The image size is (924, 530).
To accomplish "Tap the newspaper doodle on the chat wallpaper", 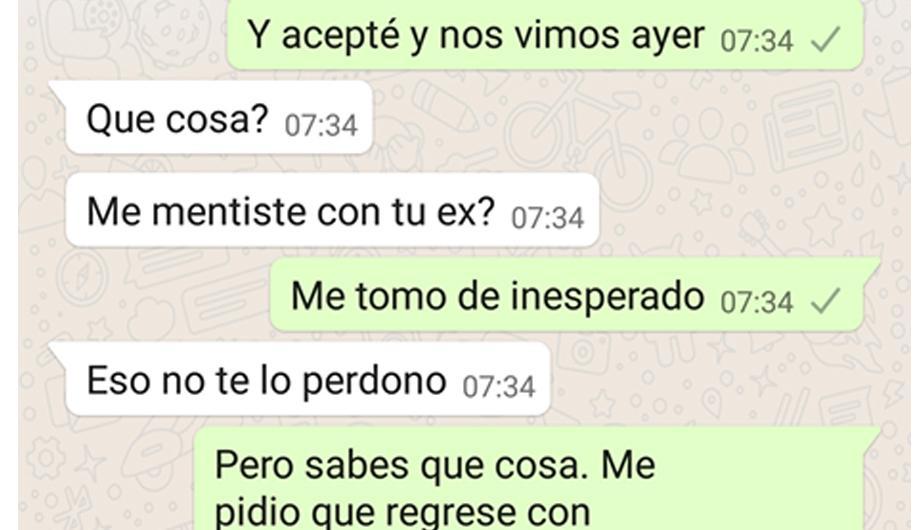I will click(804, 127).
